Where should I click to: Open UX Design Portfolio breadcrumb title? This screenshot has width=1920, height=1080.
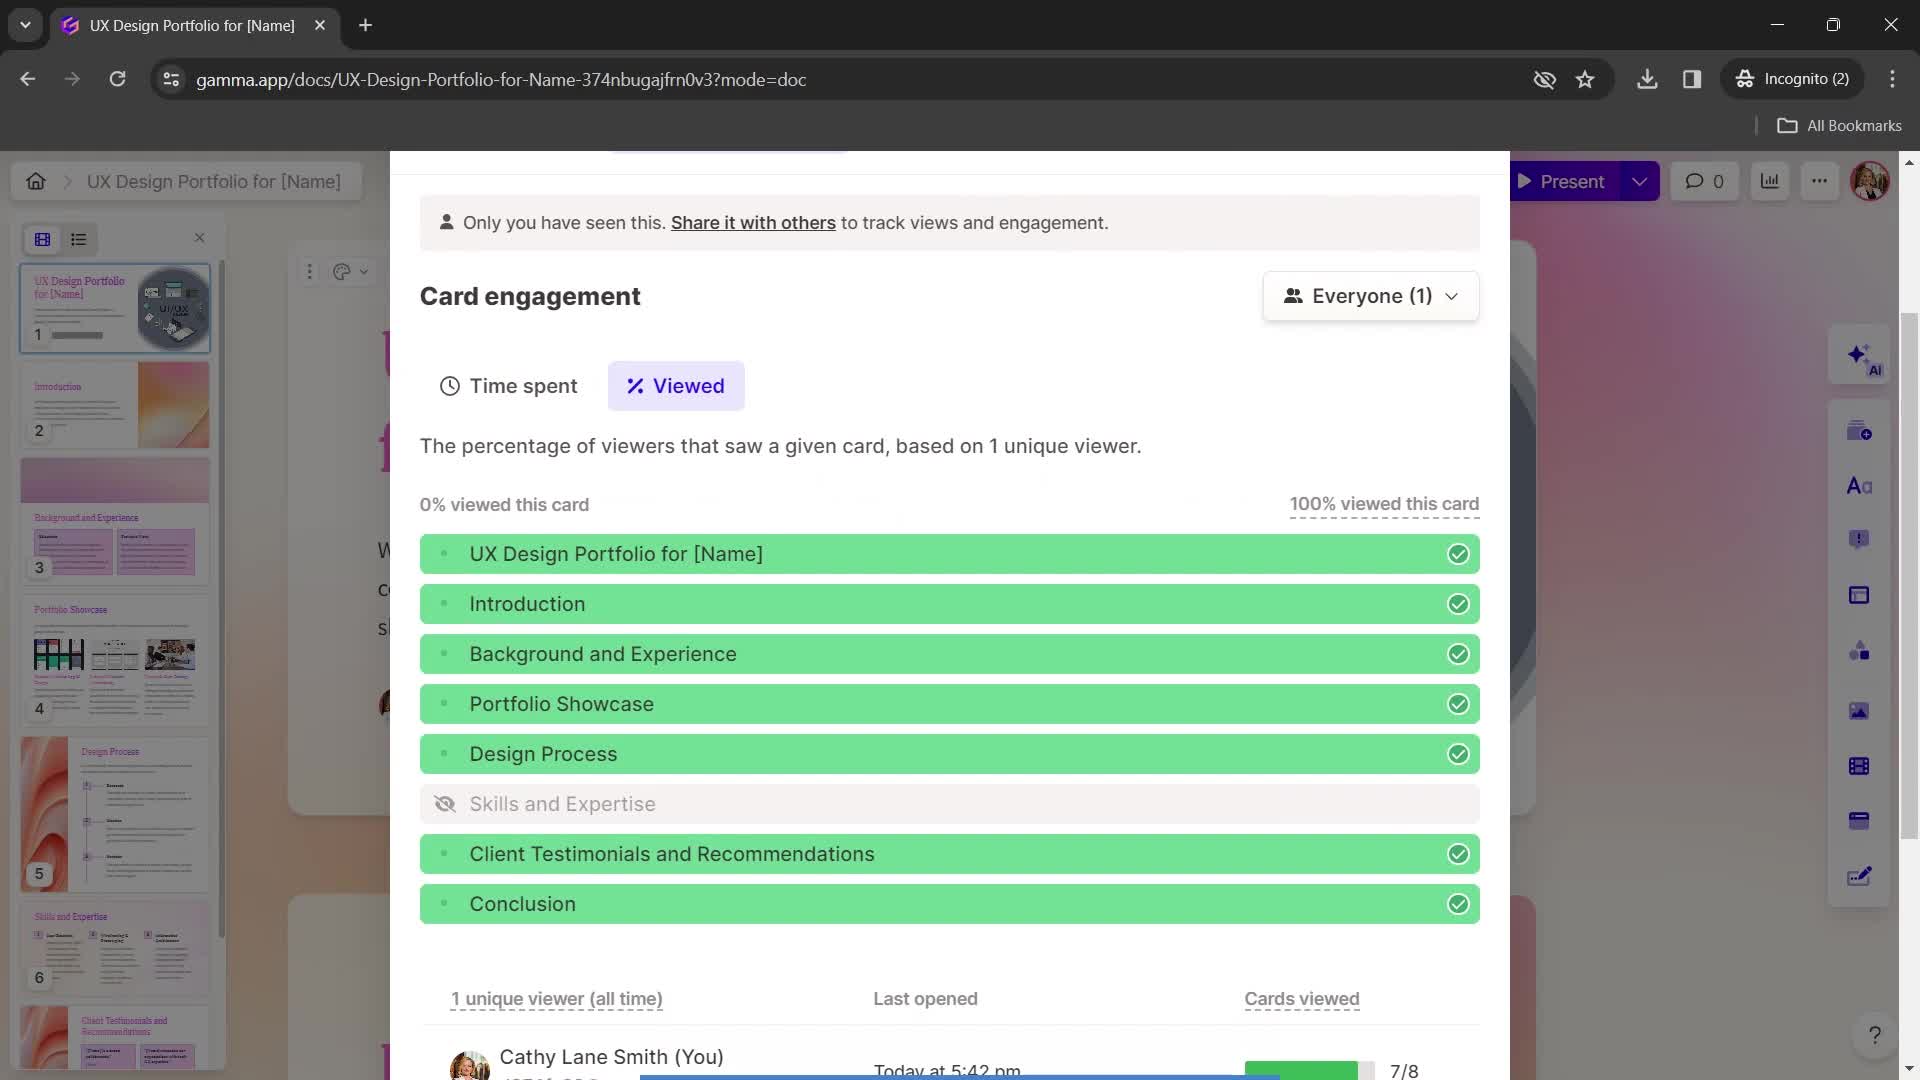coord(213,181)
